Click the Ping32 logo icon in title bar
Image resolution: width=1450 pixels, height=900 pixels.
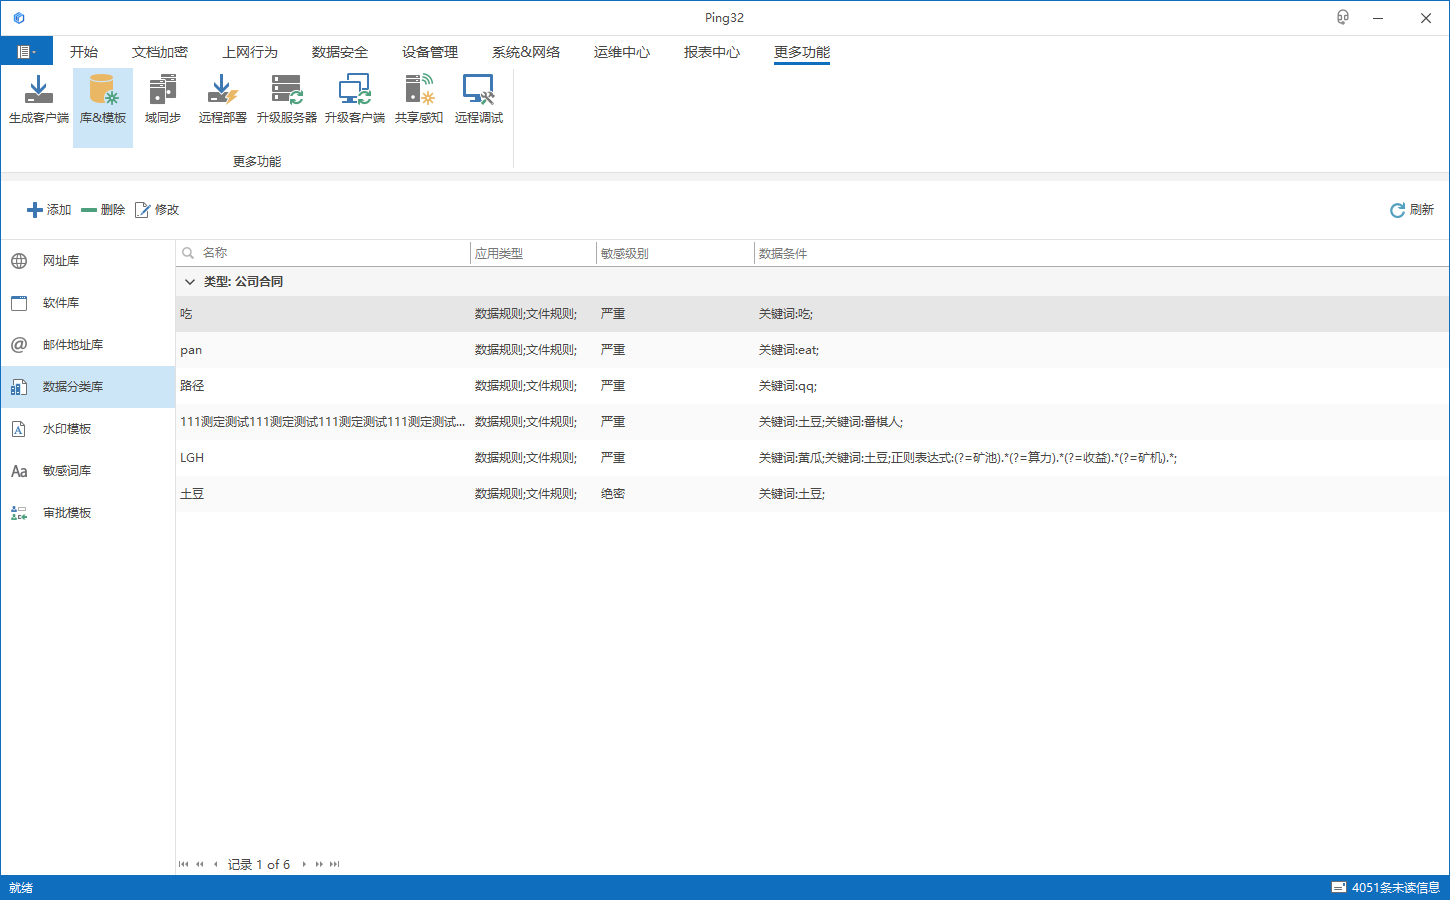[19, 18]
